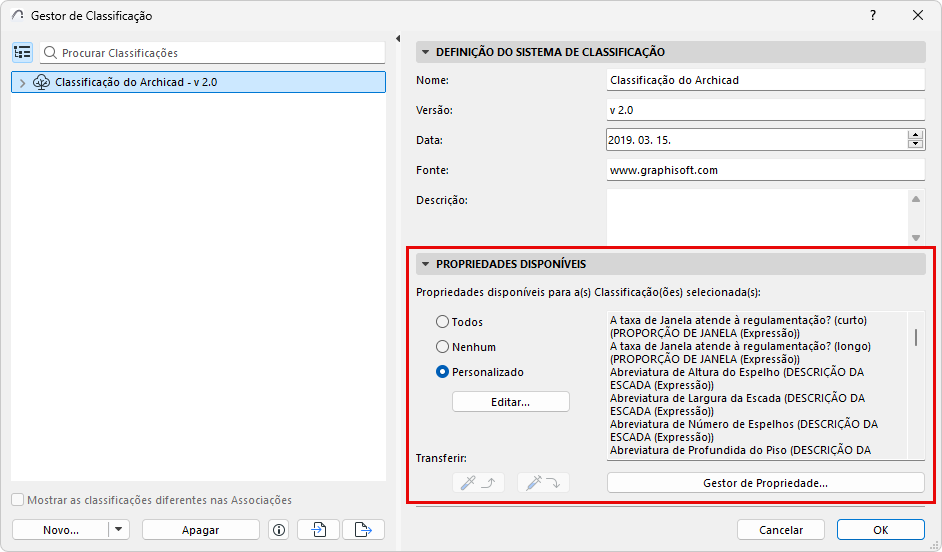Click the properties list scrollbar thumb

[x=916, y=338]
